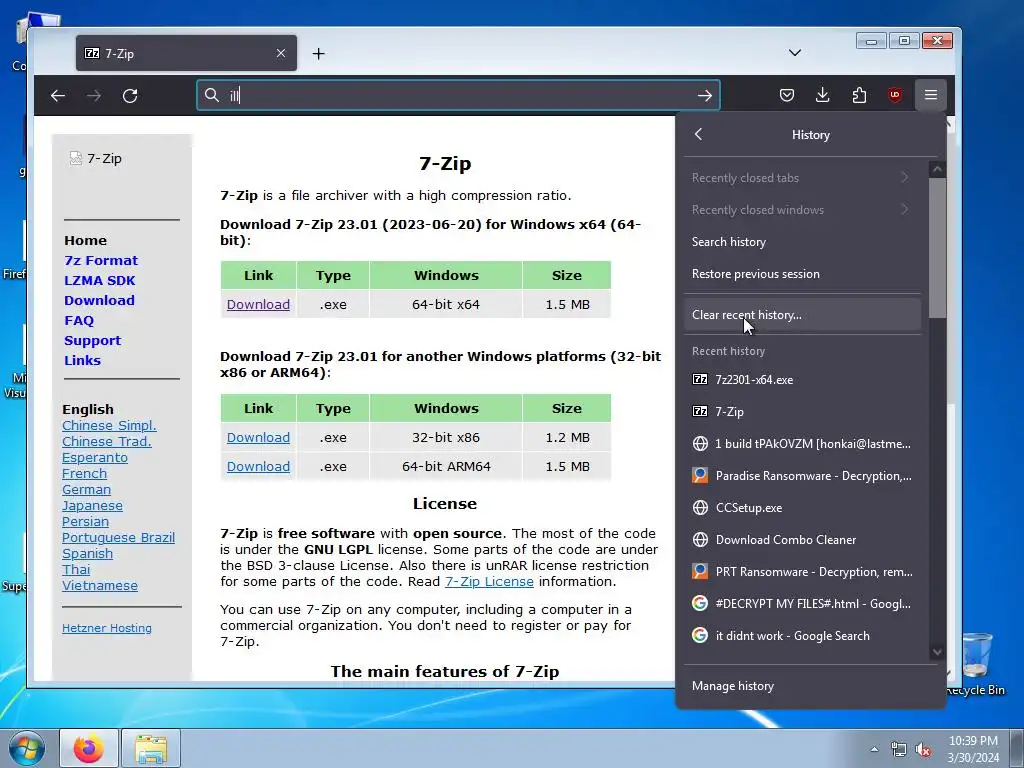Open Manage history
Image resolution: width=1024 pixels, height=768 pixels.
pos(810,686)
